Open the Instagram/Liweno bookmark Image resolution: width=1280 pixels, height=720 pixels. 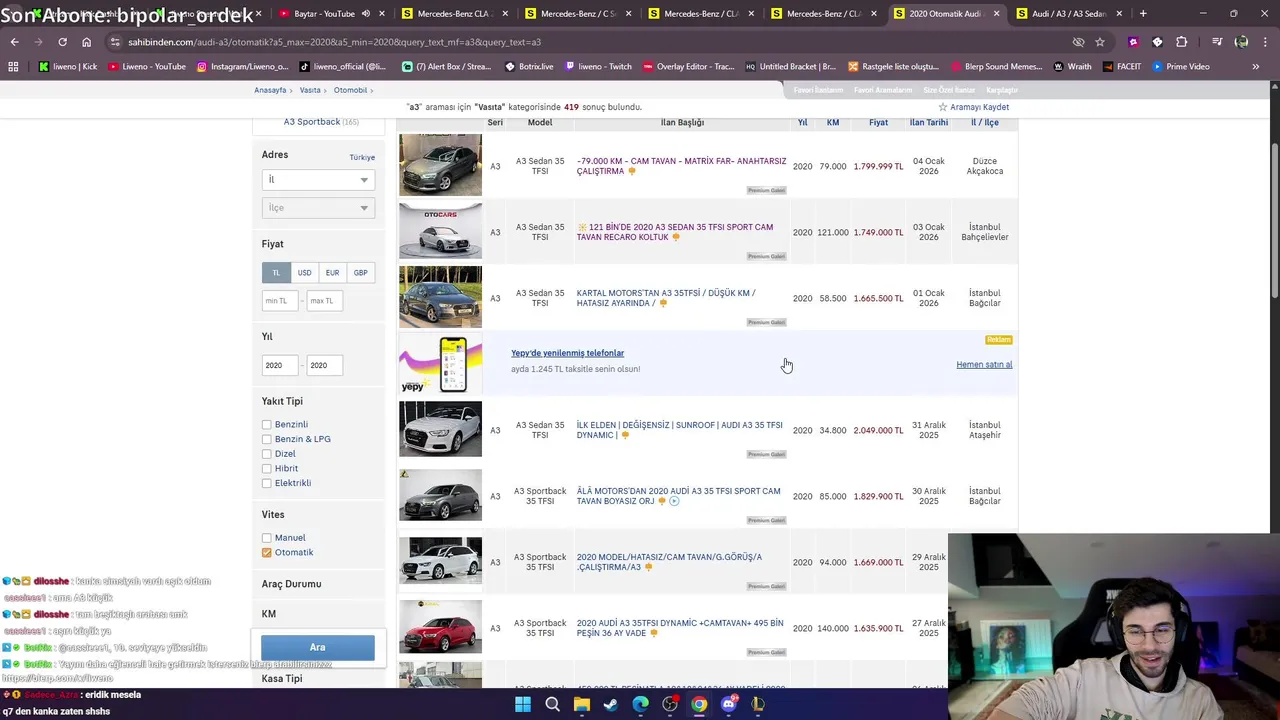242,66
